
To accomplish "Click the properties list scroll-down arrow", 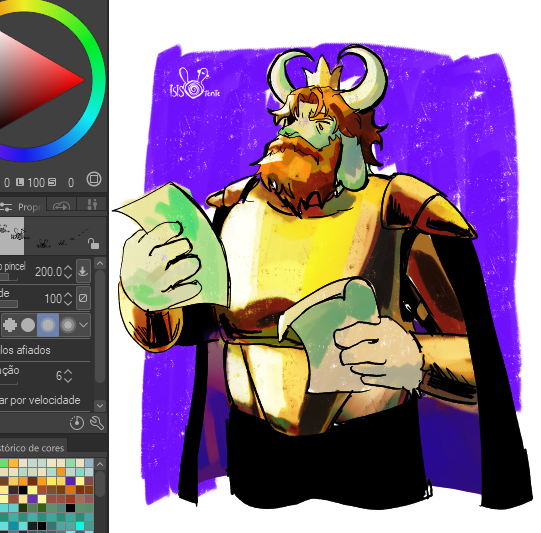I will 100,405.
